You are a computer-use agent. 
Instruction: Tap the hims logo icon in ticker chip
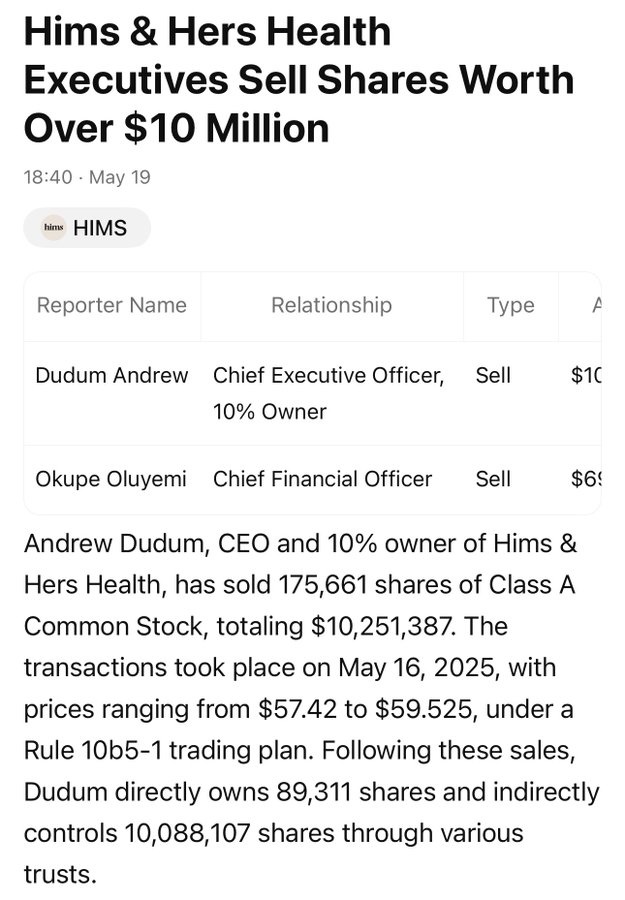(x=53, y=227)
